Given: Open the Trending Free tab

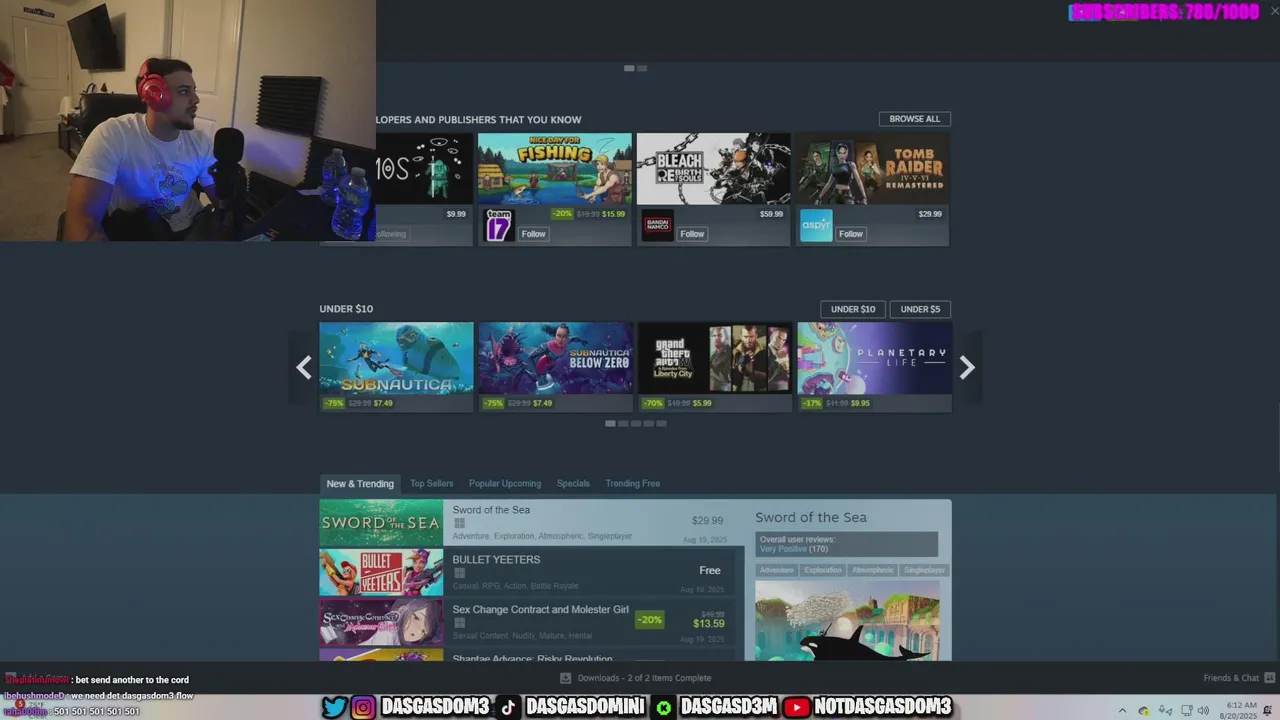Looking at the screenshot, I should pyautogui.click(x=633, y=484).
